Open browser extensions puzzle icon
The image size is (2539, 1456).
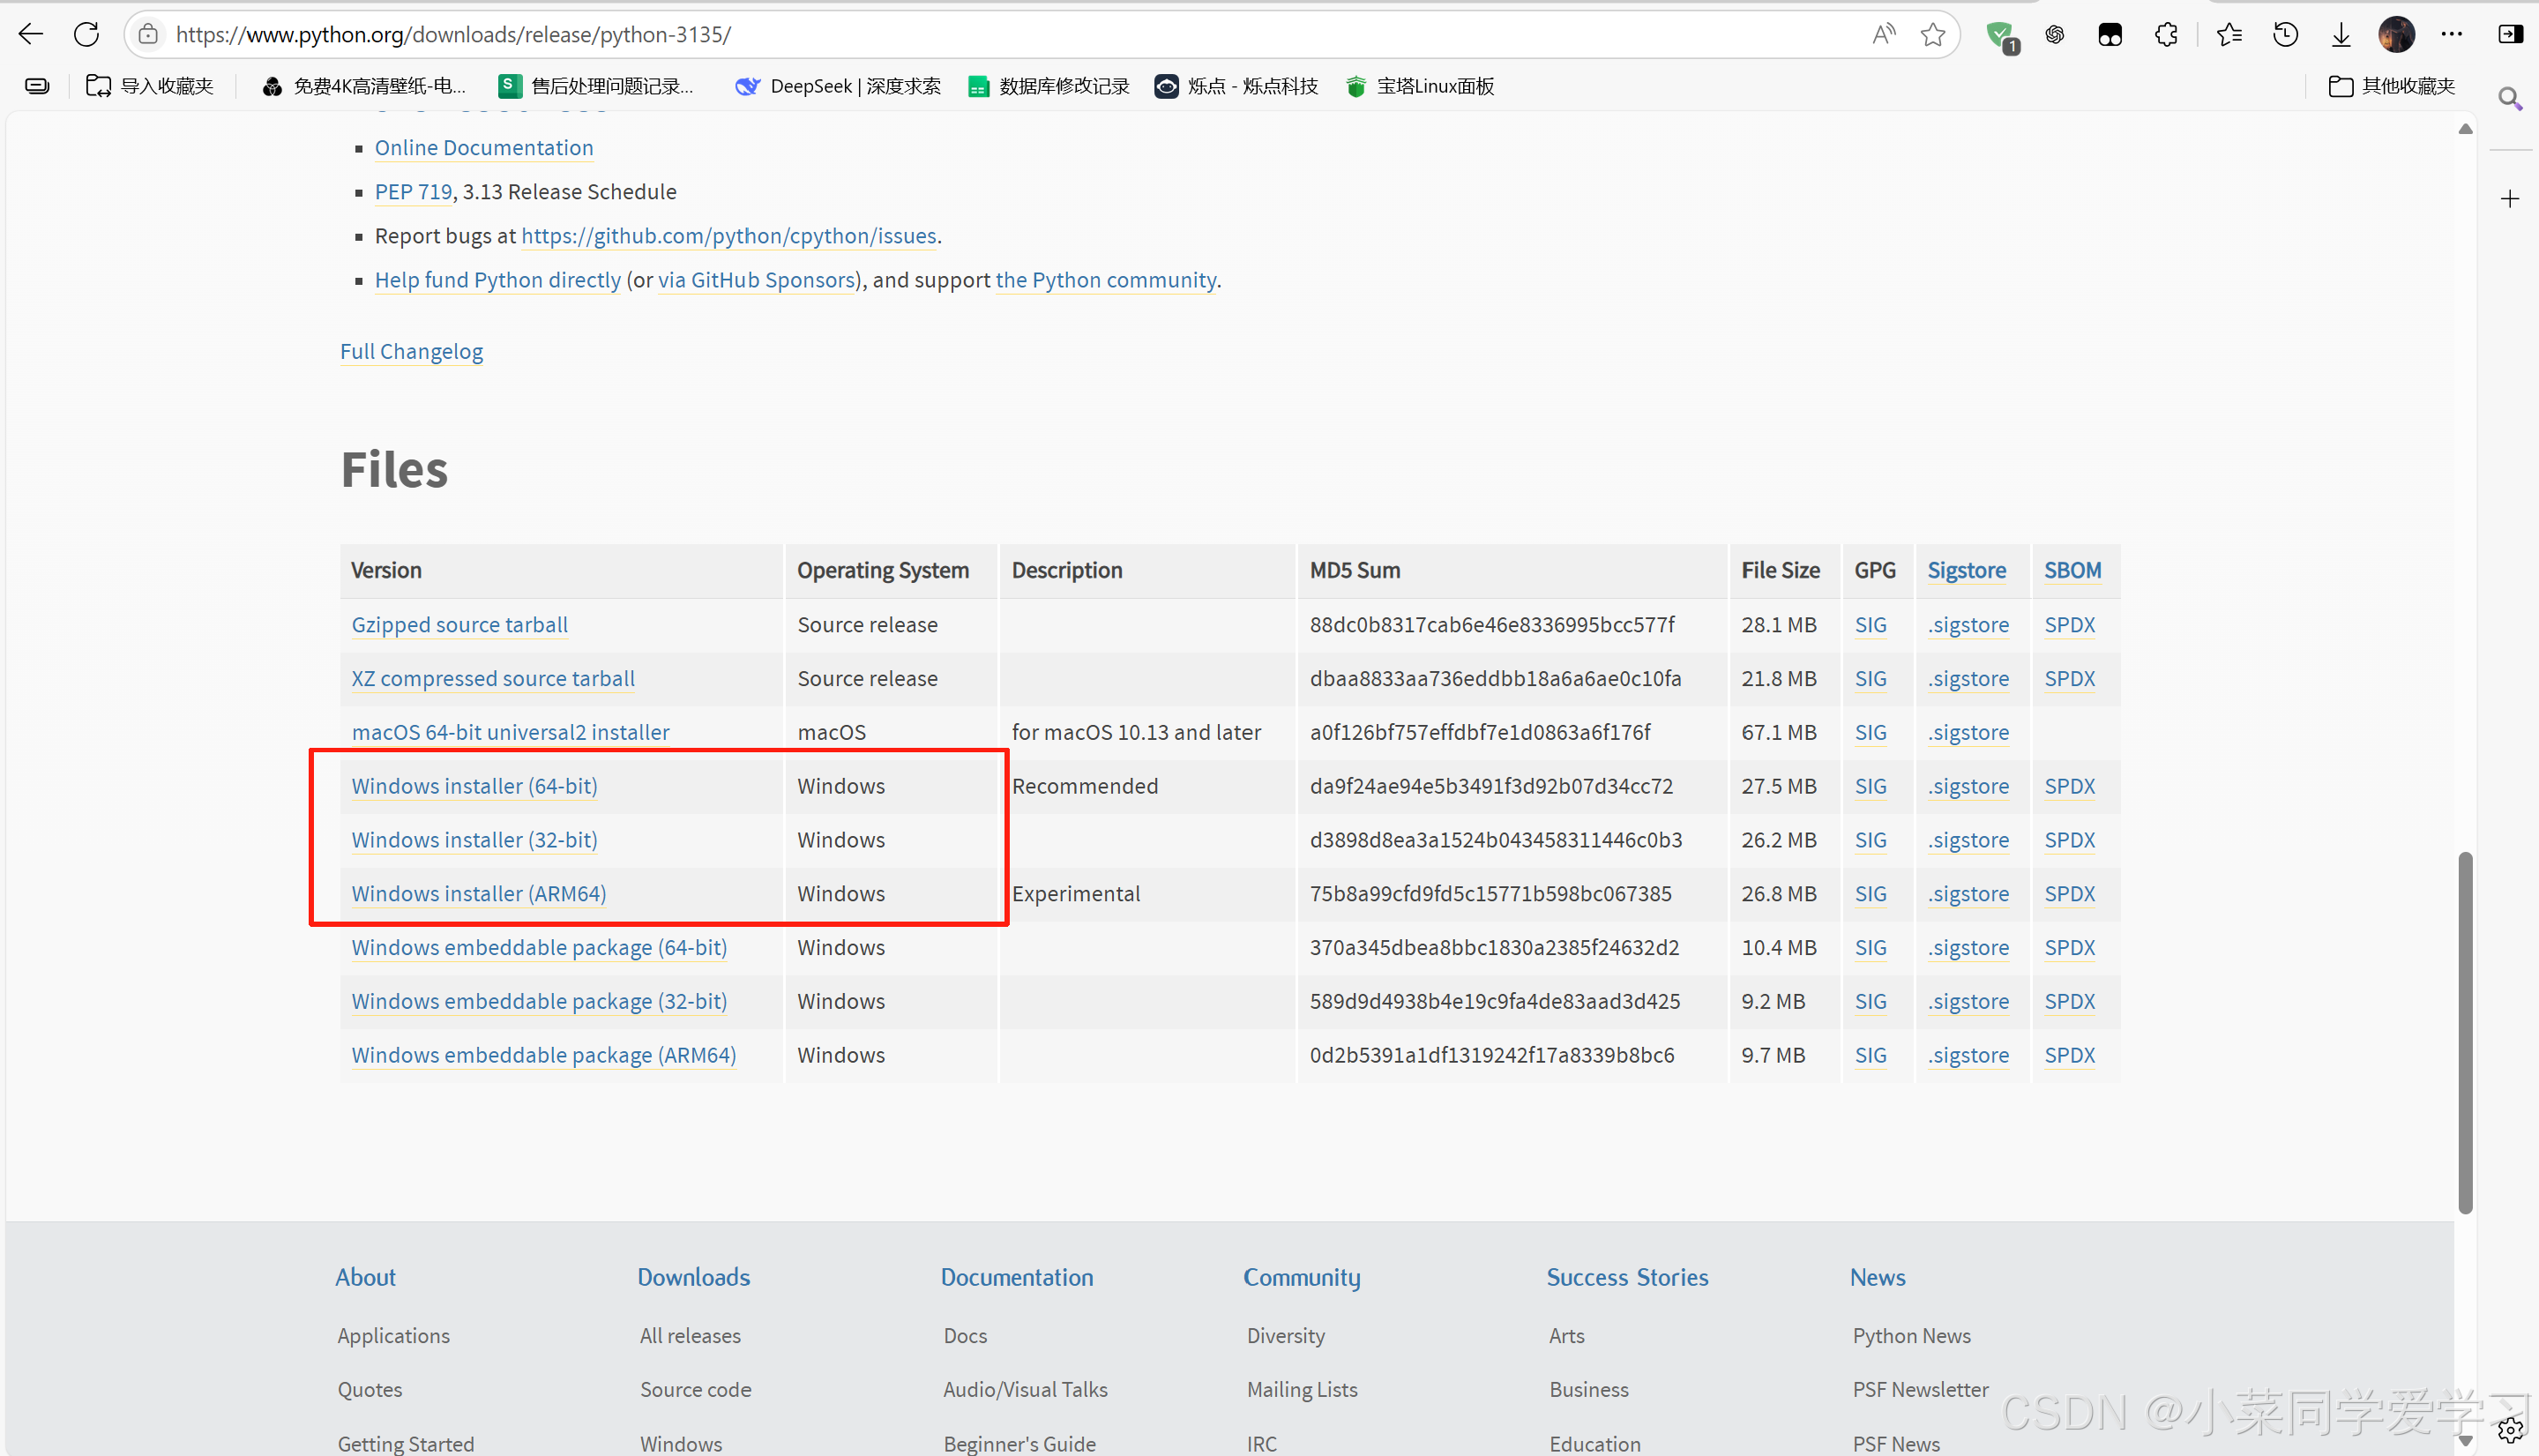[x=2166, y=35]
